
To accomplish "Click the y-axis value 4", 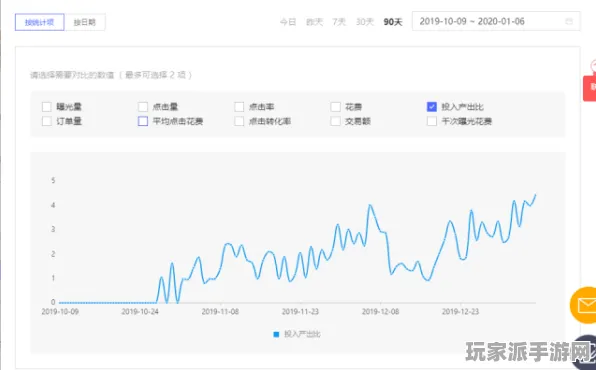I will click(x=53, y=205).
